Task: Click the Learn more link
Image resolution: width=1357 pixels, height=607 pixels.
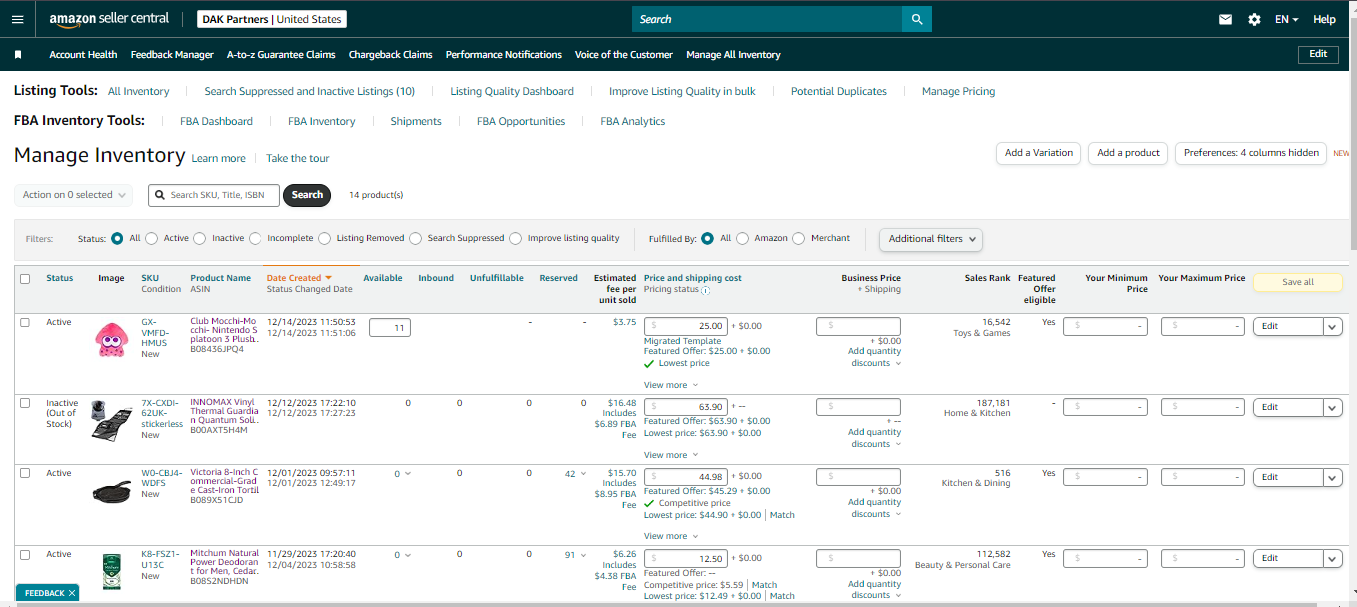Action: click(218, 158)
